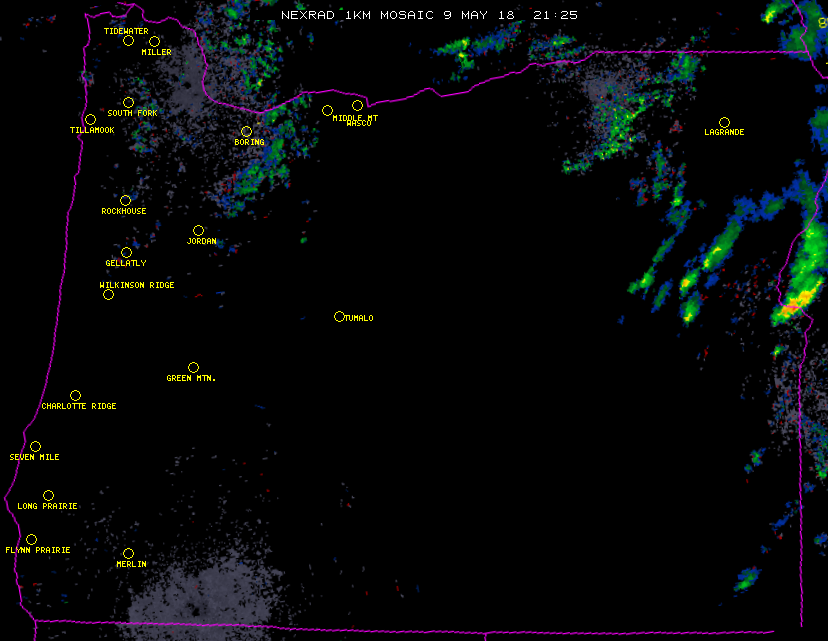Select the LaGrande station marker

click(724, 122)
